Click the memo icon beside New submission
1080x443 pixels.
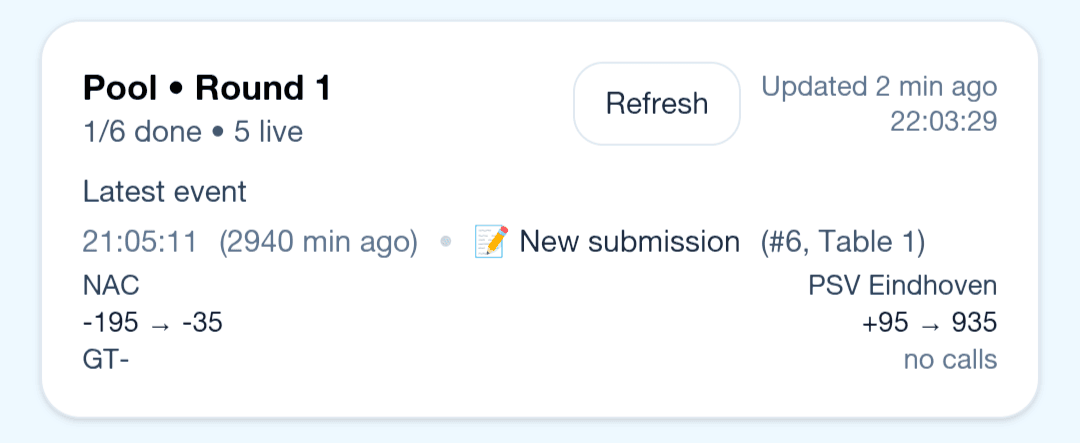coord(491,242)
